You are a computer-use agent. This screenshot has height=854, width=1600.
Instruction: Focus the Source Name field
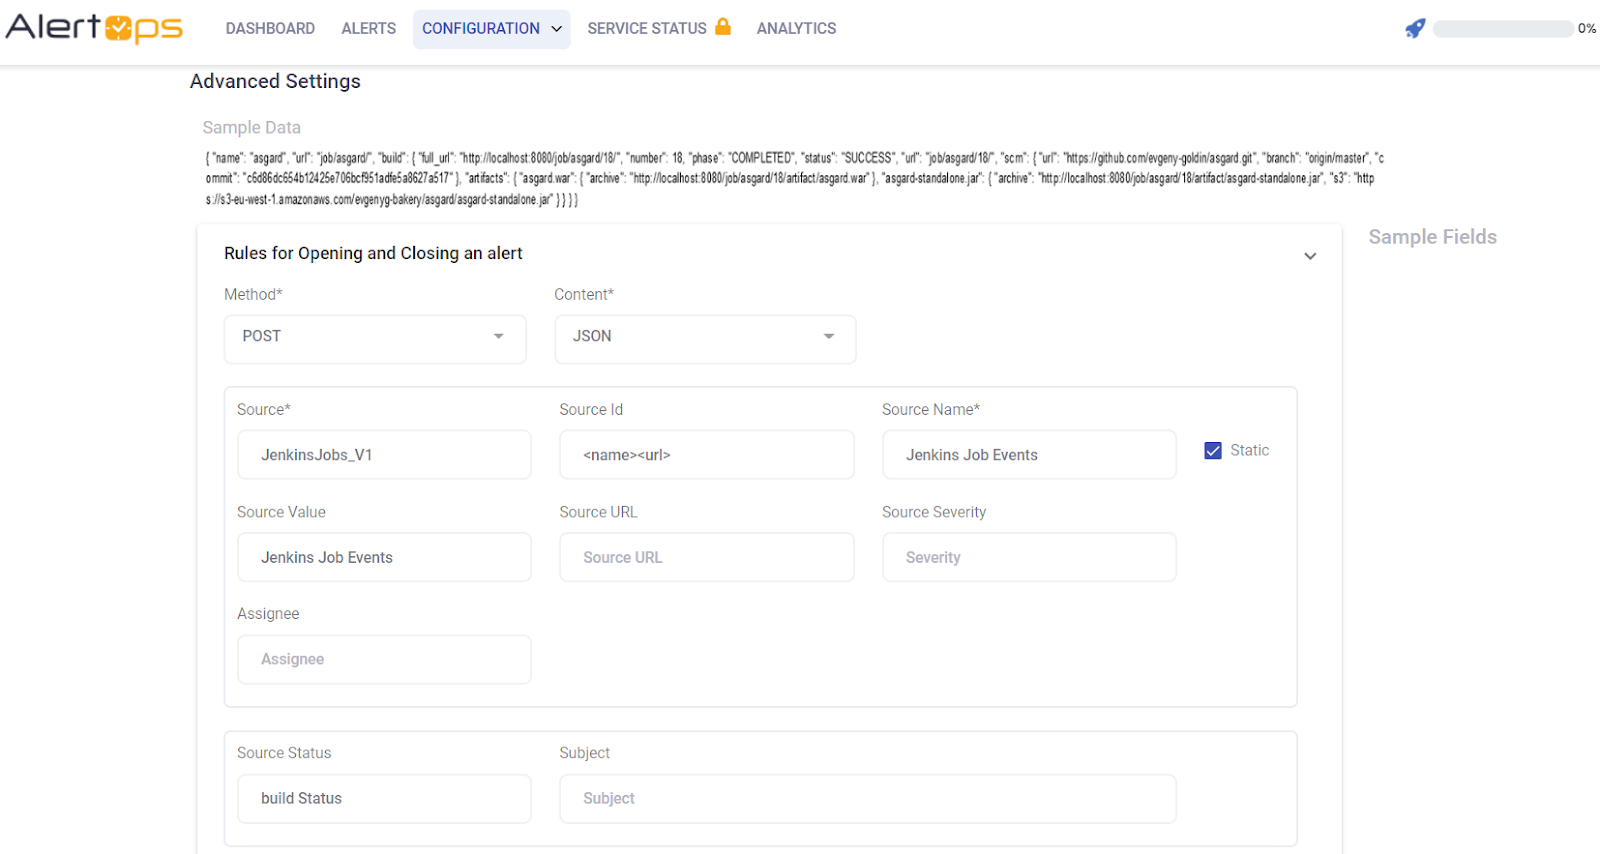click(1028, 455)
